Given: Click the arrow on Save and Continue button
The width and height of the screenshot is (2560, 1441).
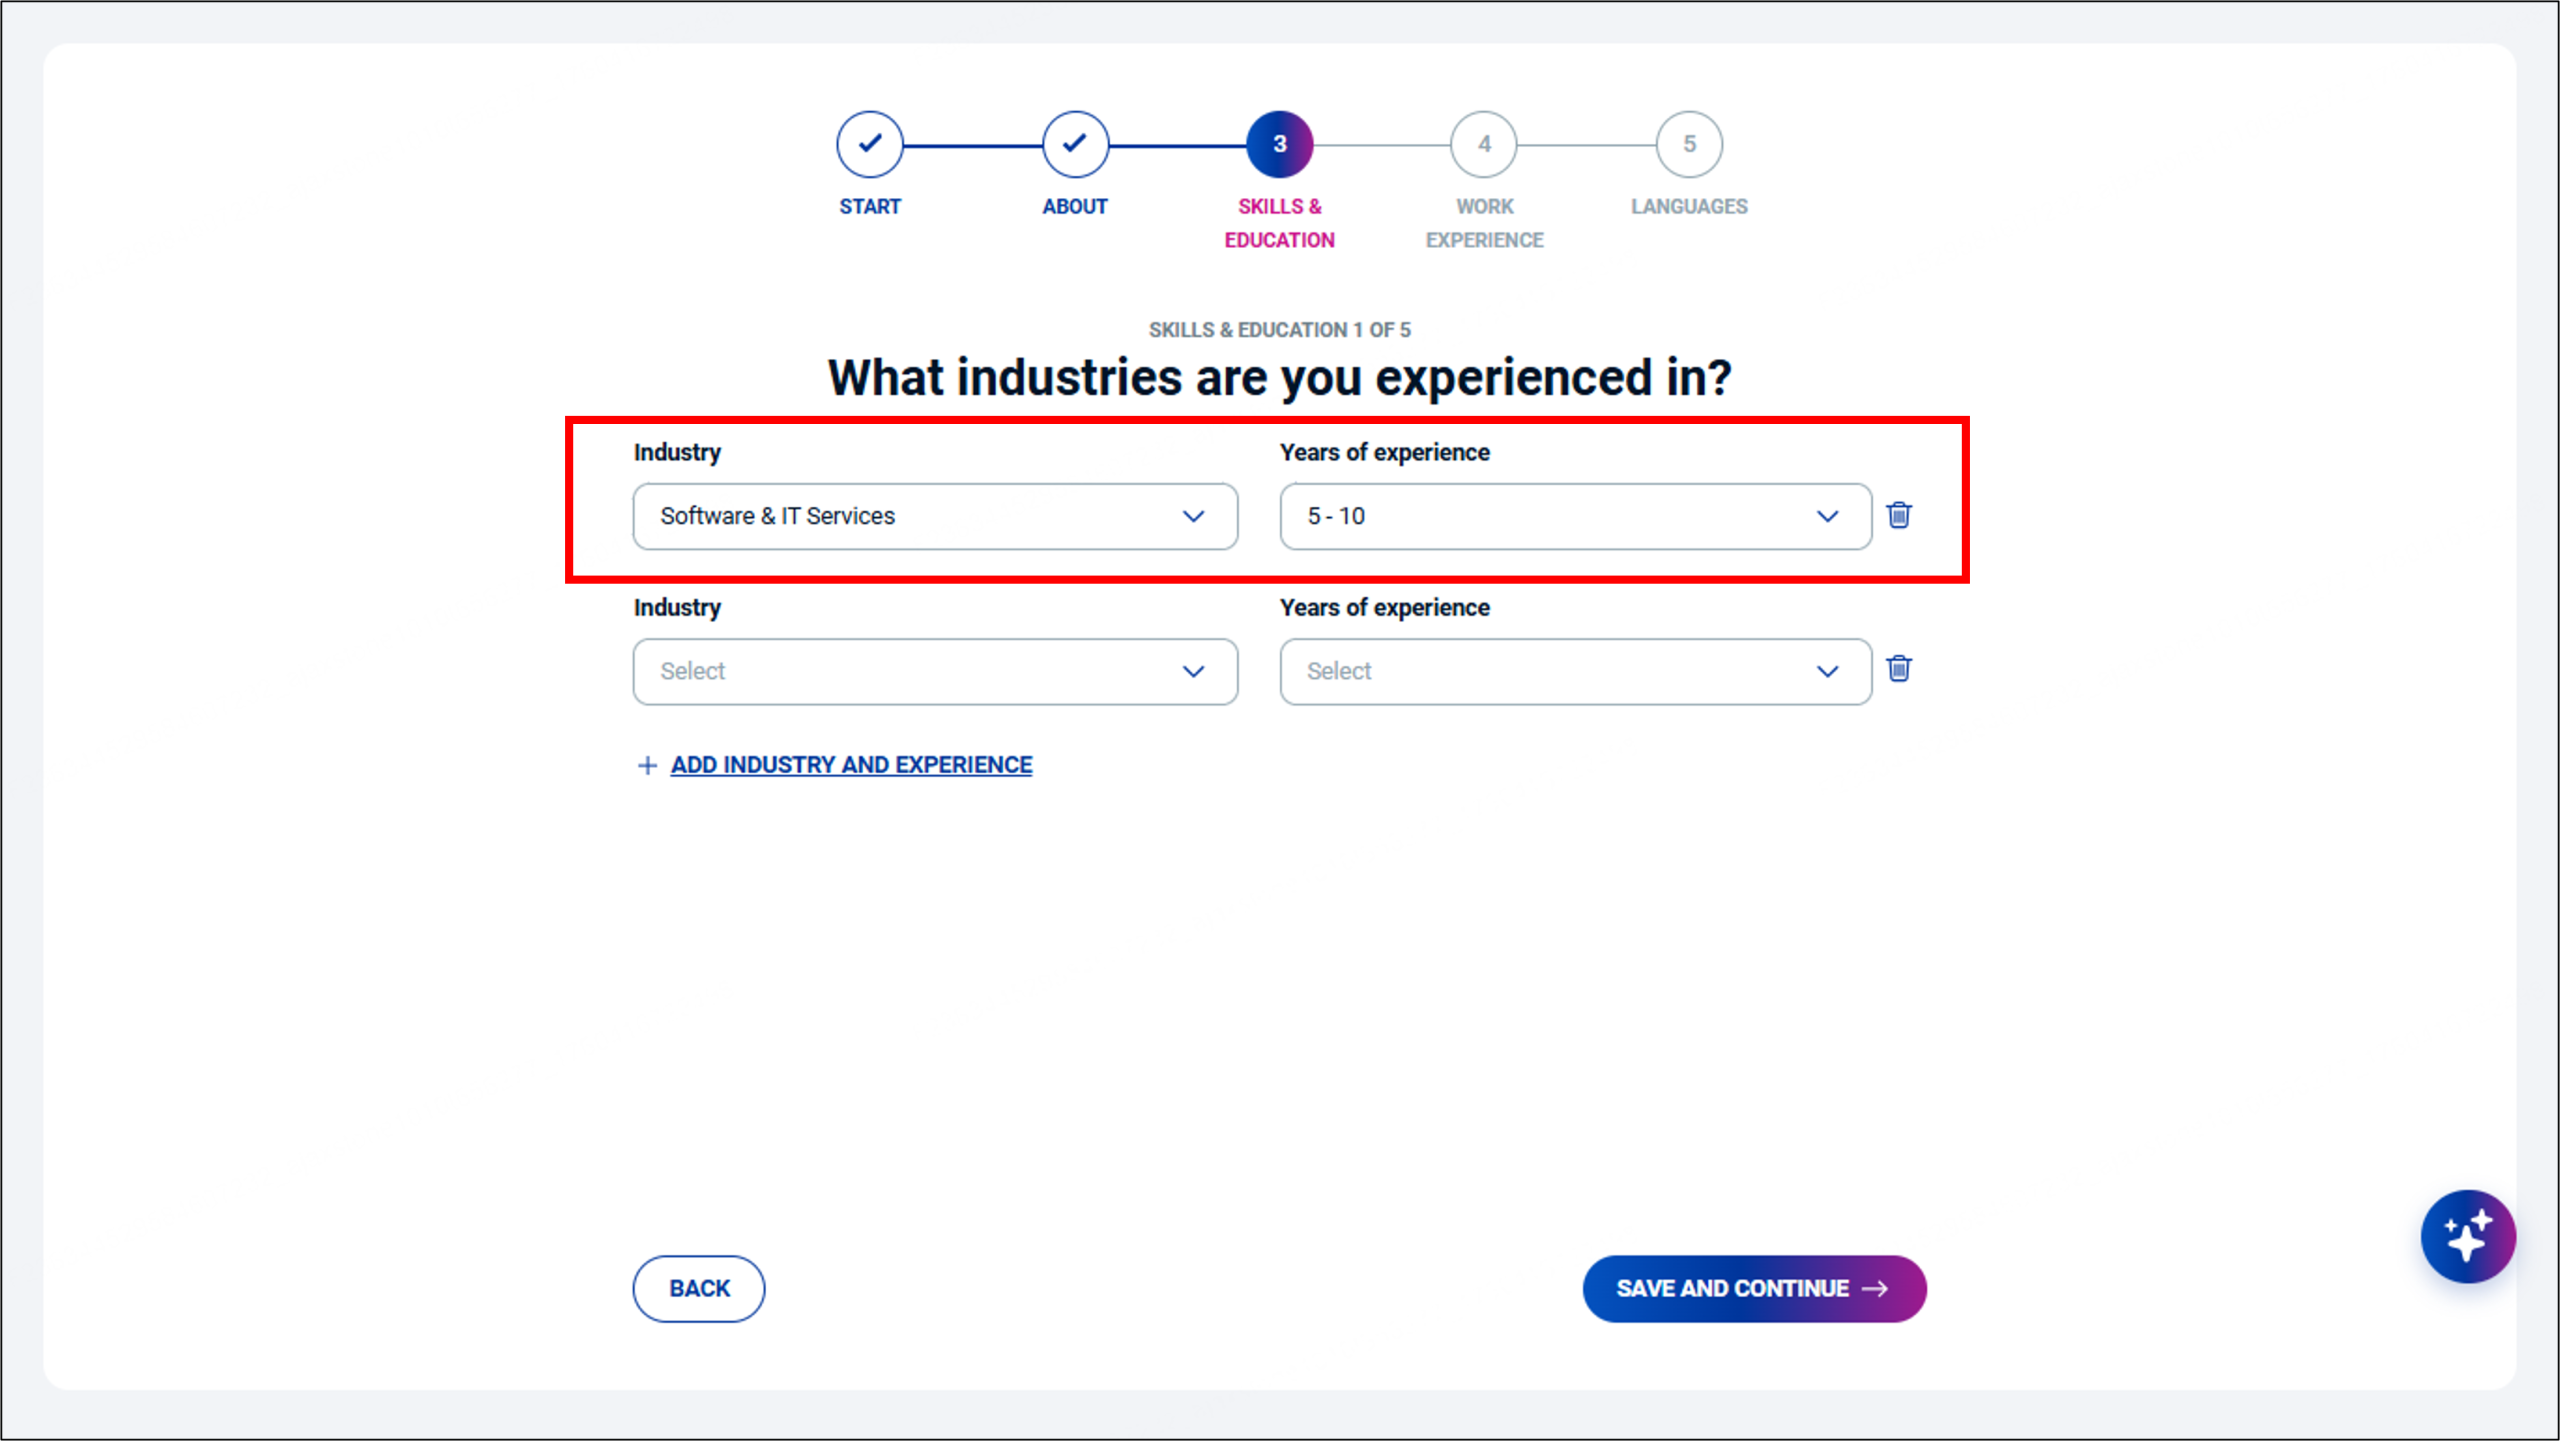Looking at the screenshot, I should 1875,1288.
